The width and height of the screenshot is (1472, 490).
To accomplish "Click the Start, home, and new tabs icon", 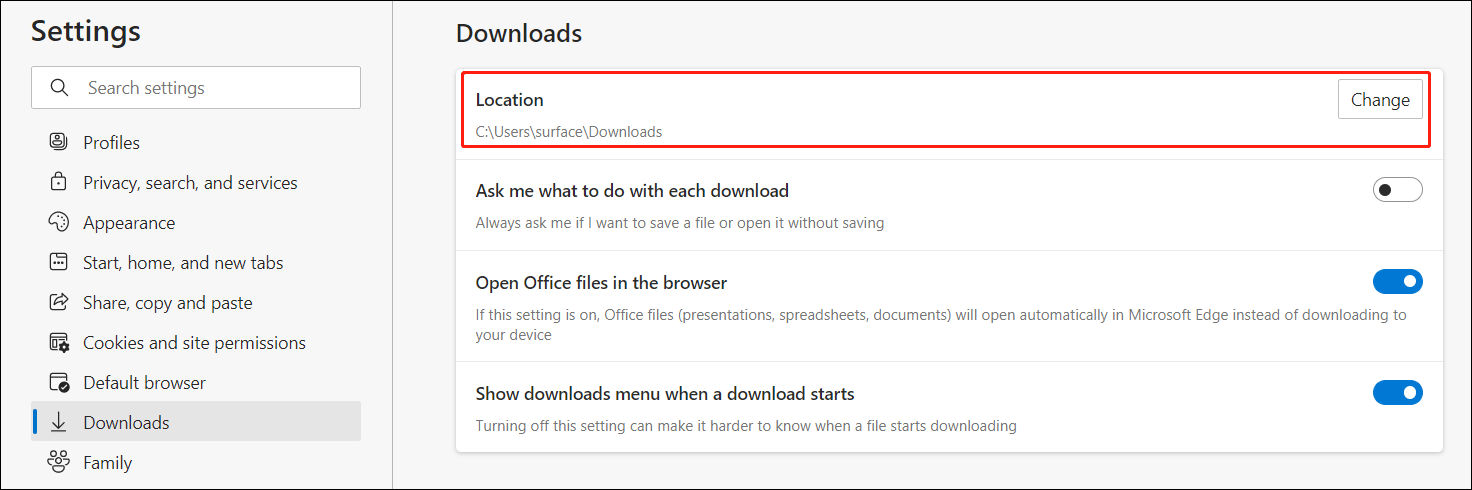I will click(58, 262).
